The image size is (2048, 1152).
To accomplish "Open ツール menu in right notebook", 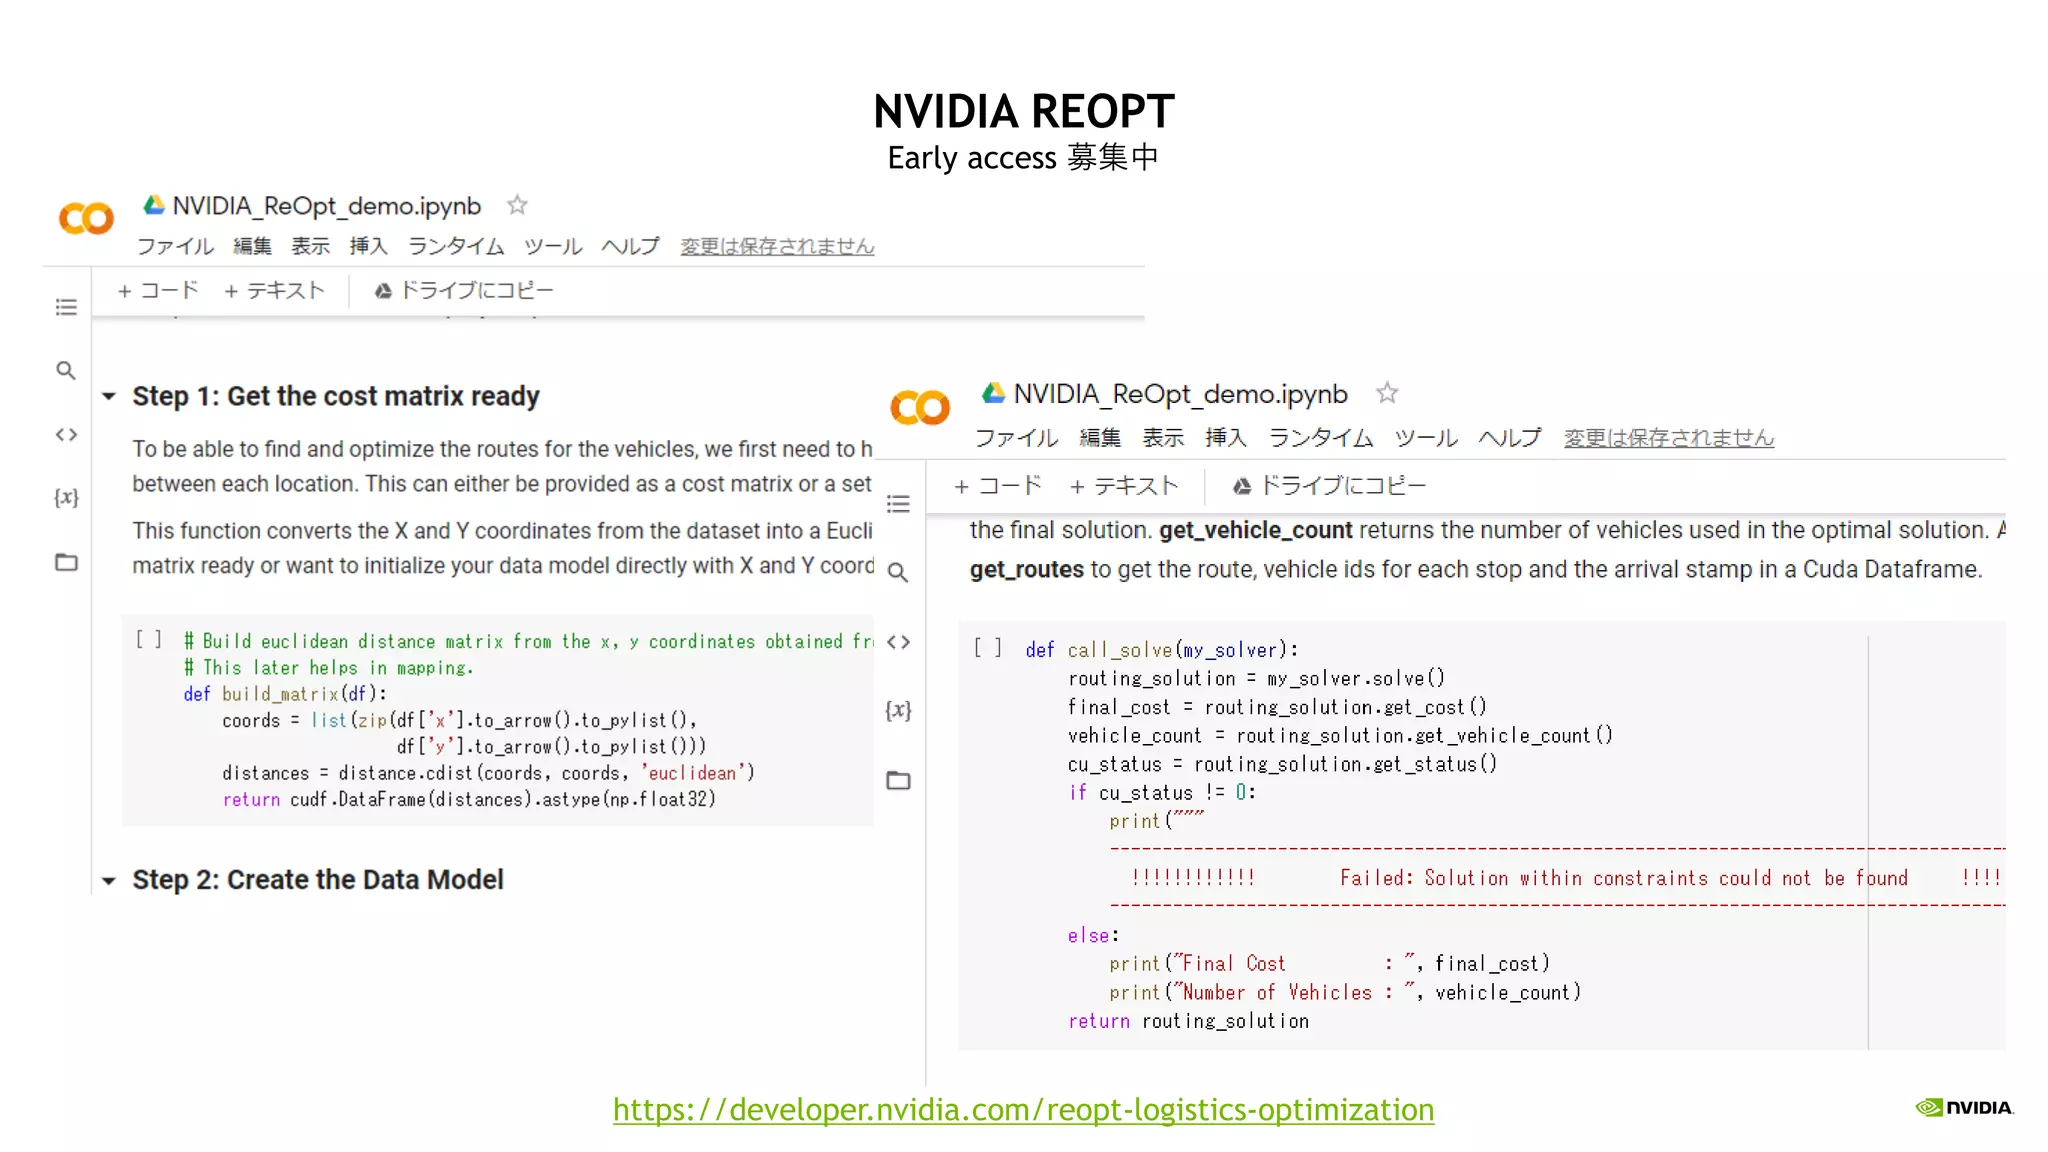I will pyautogui.click(x=1426, y=438).
